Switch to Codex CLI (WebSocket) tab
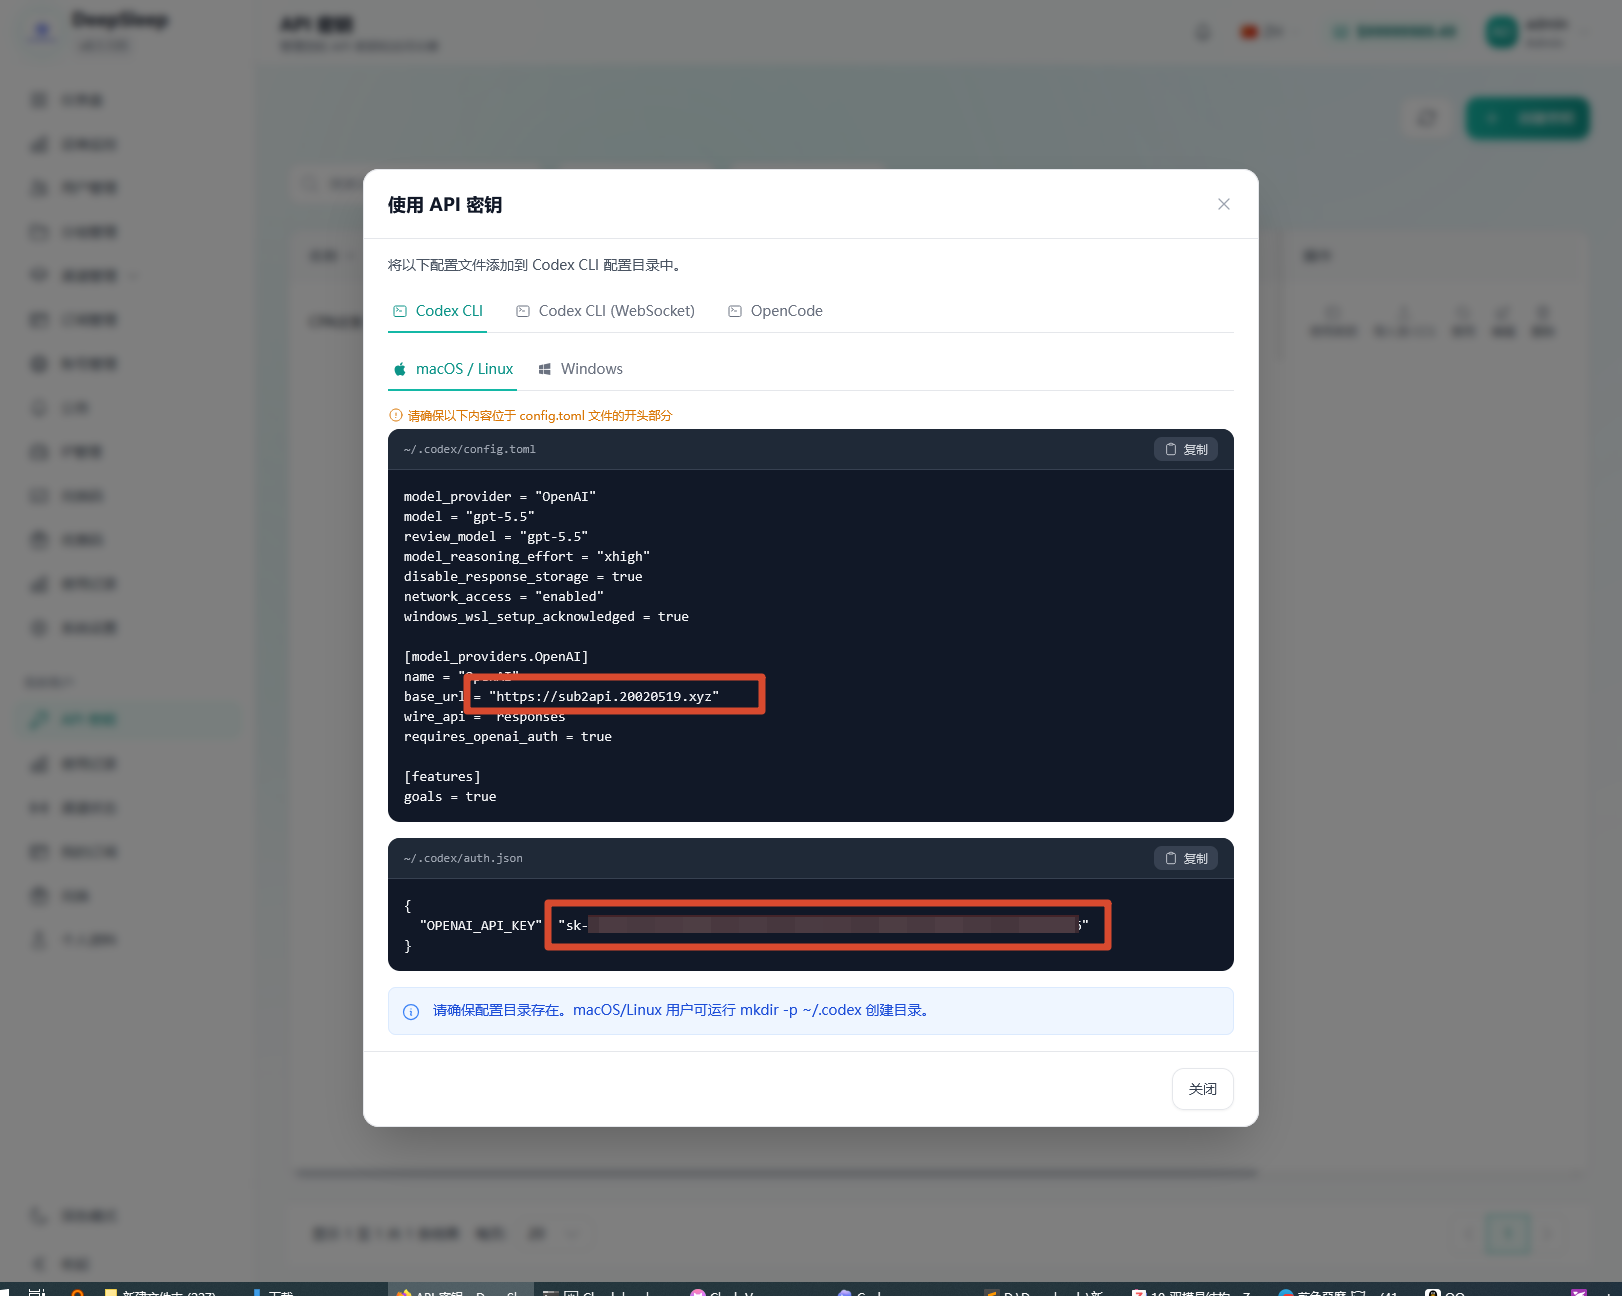 [606, 311]
